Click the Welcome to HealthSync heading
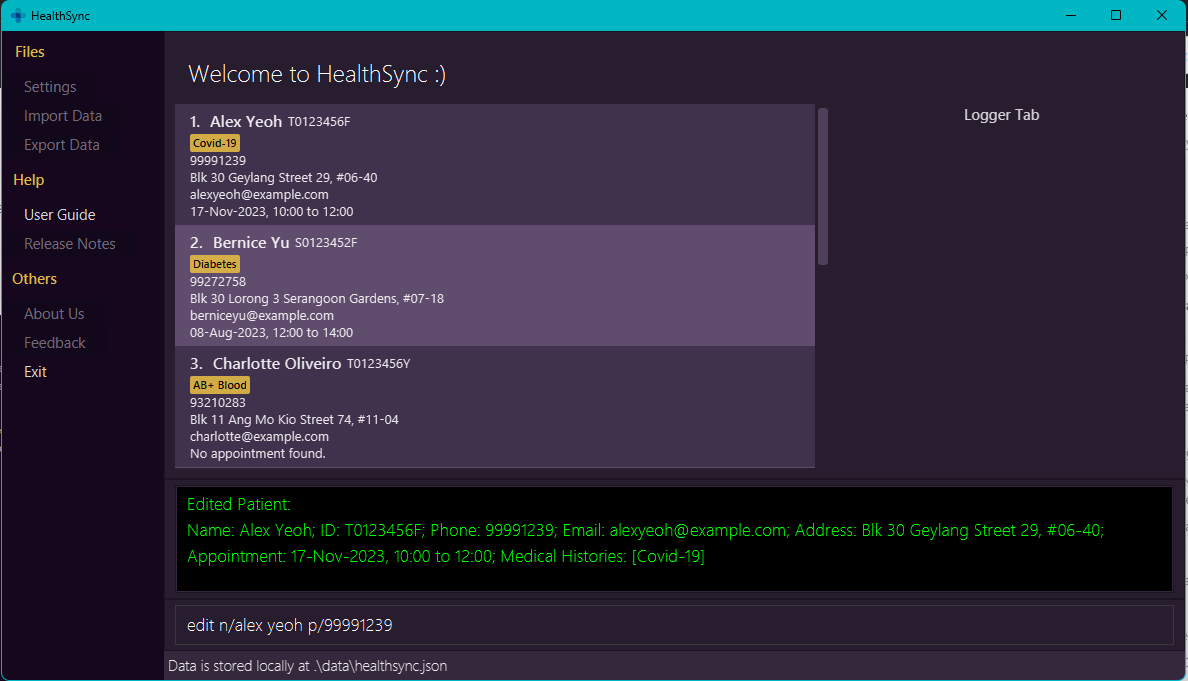1188x681 pixels. tap(317, 74)
